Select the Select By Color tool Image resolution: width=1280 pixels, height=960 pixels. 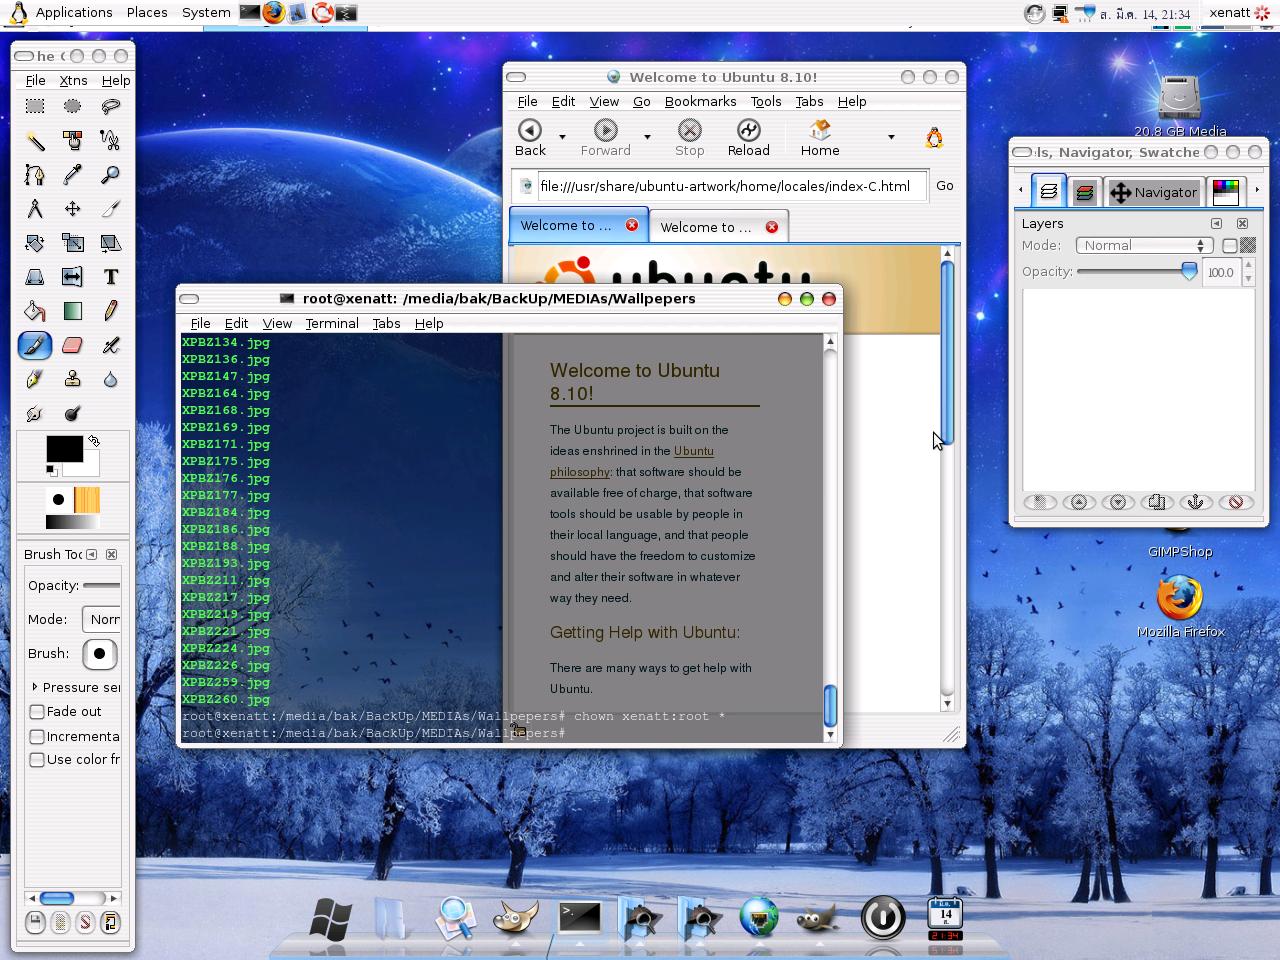[x=72, y=141]
